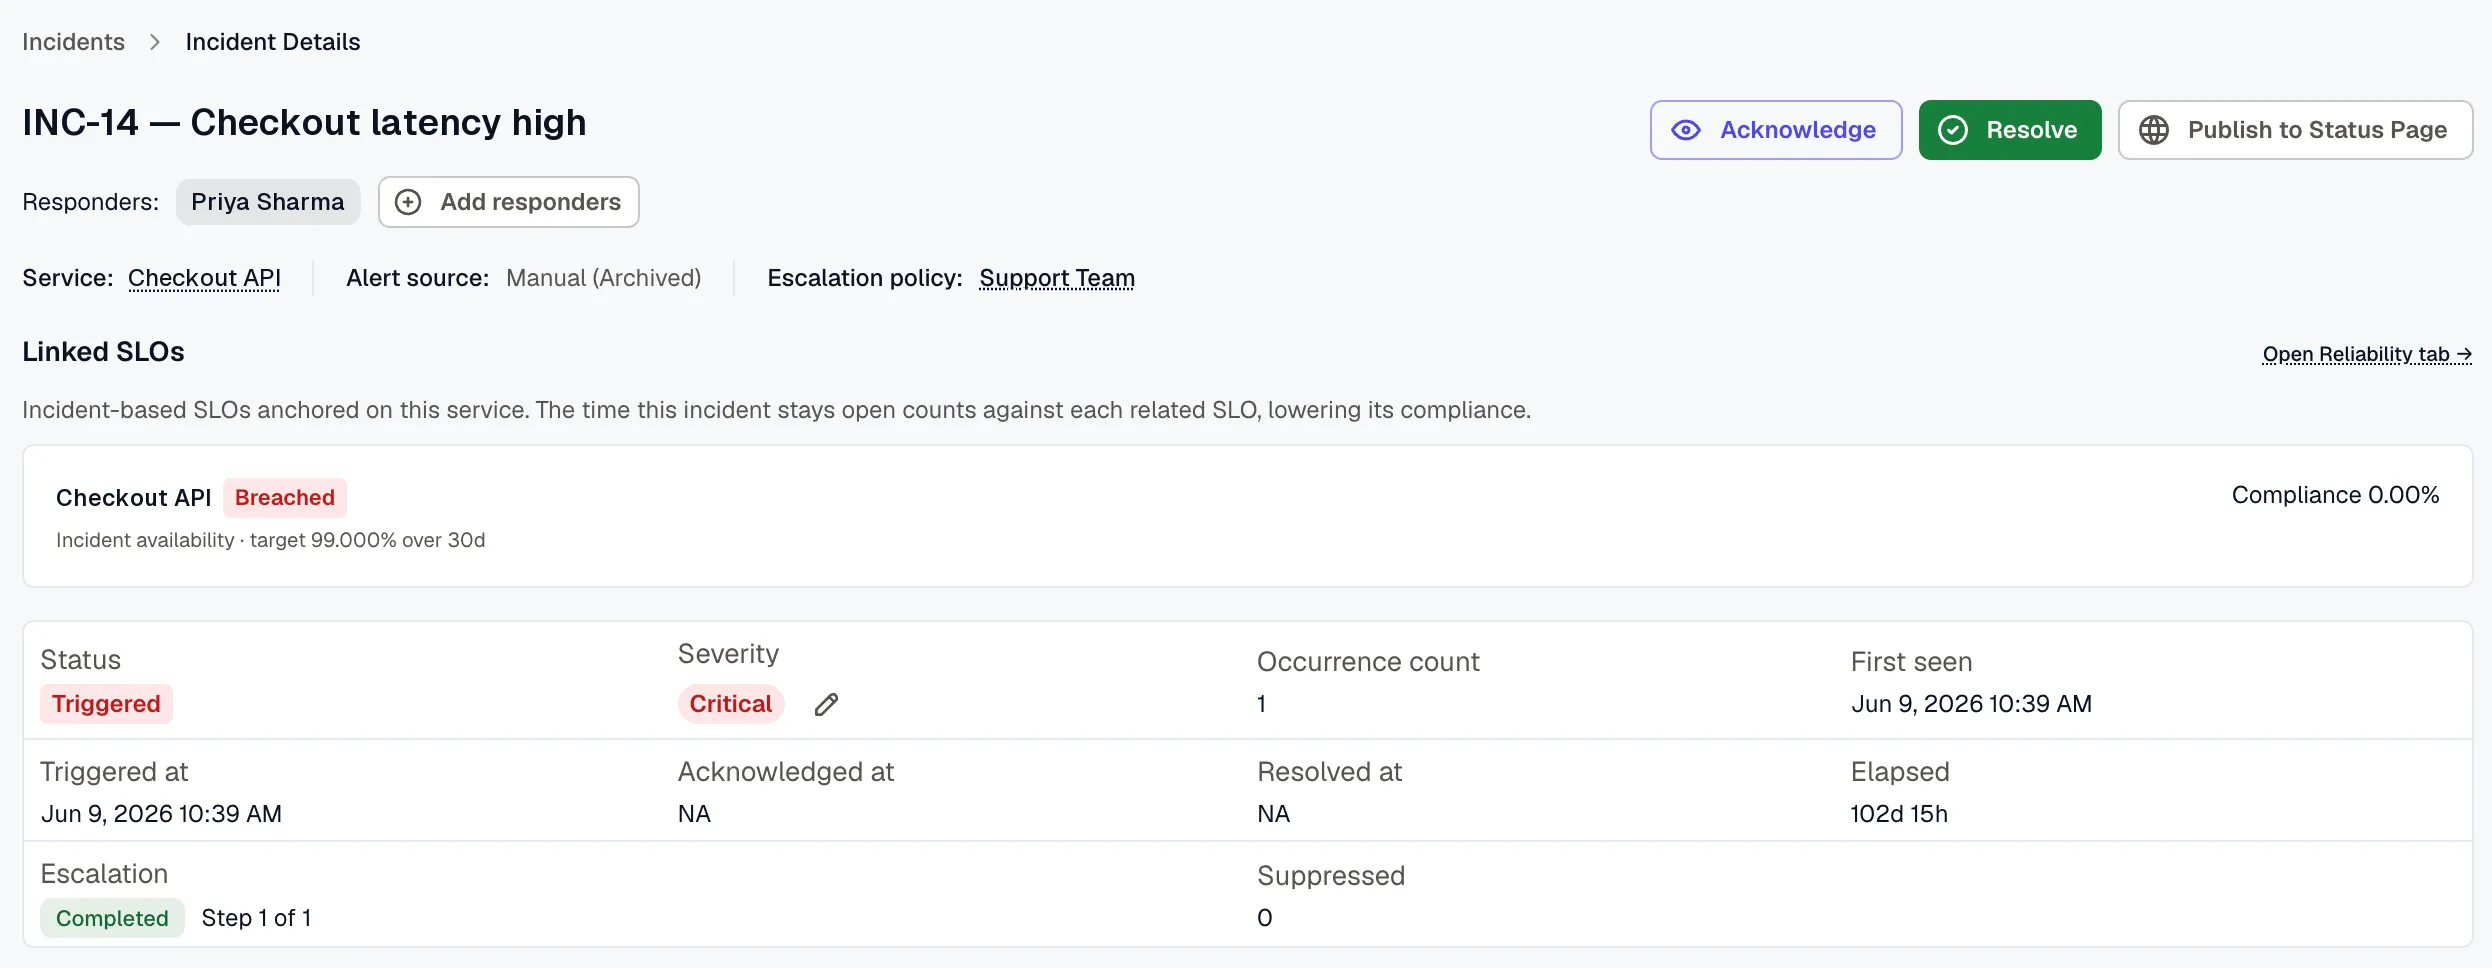Click First seen Jun 9, 2026 10:39 AM
2492x968 pixels.
pyautogui.click(x=1971, y=704)
